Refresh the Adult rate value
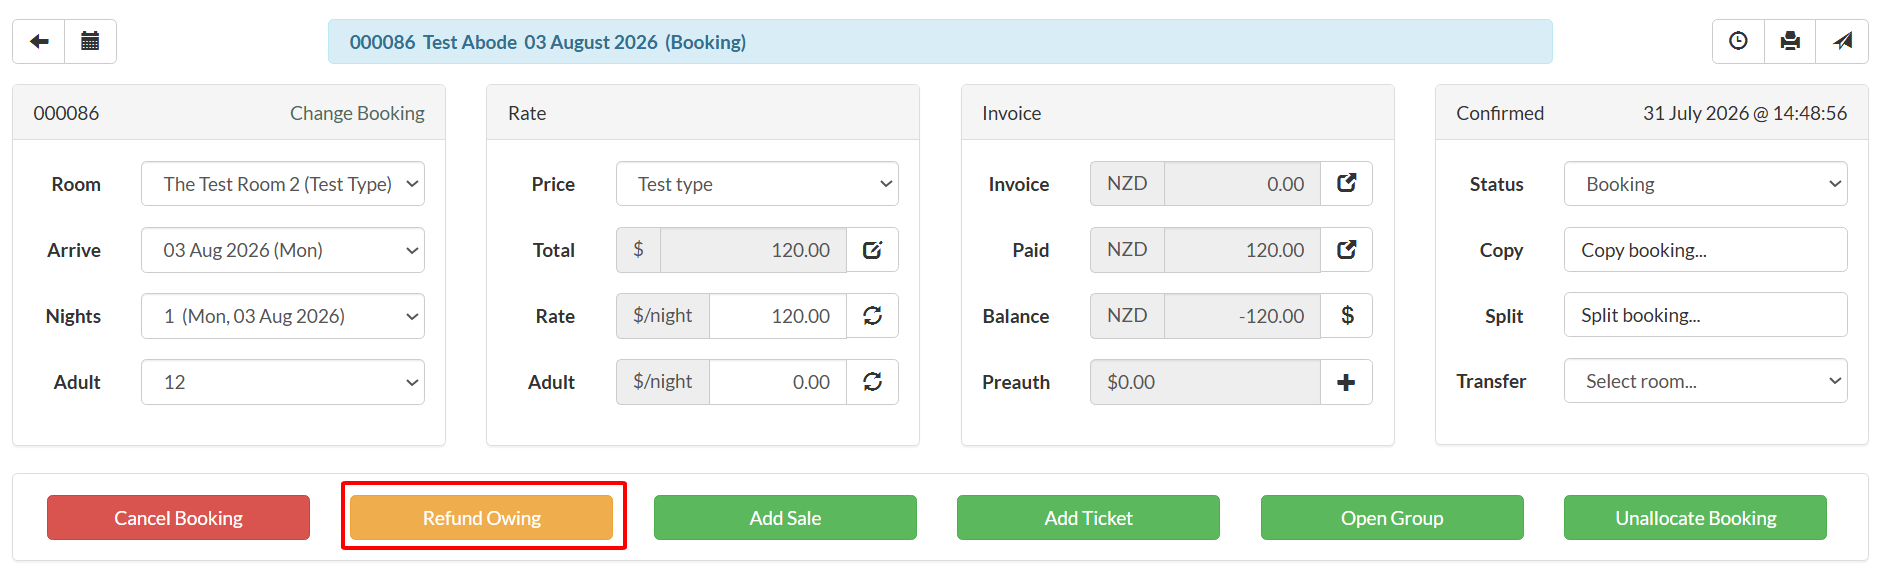 (x=872, y=382)
